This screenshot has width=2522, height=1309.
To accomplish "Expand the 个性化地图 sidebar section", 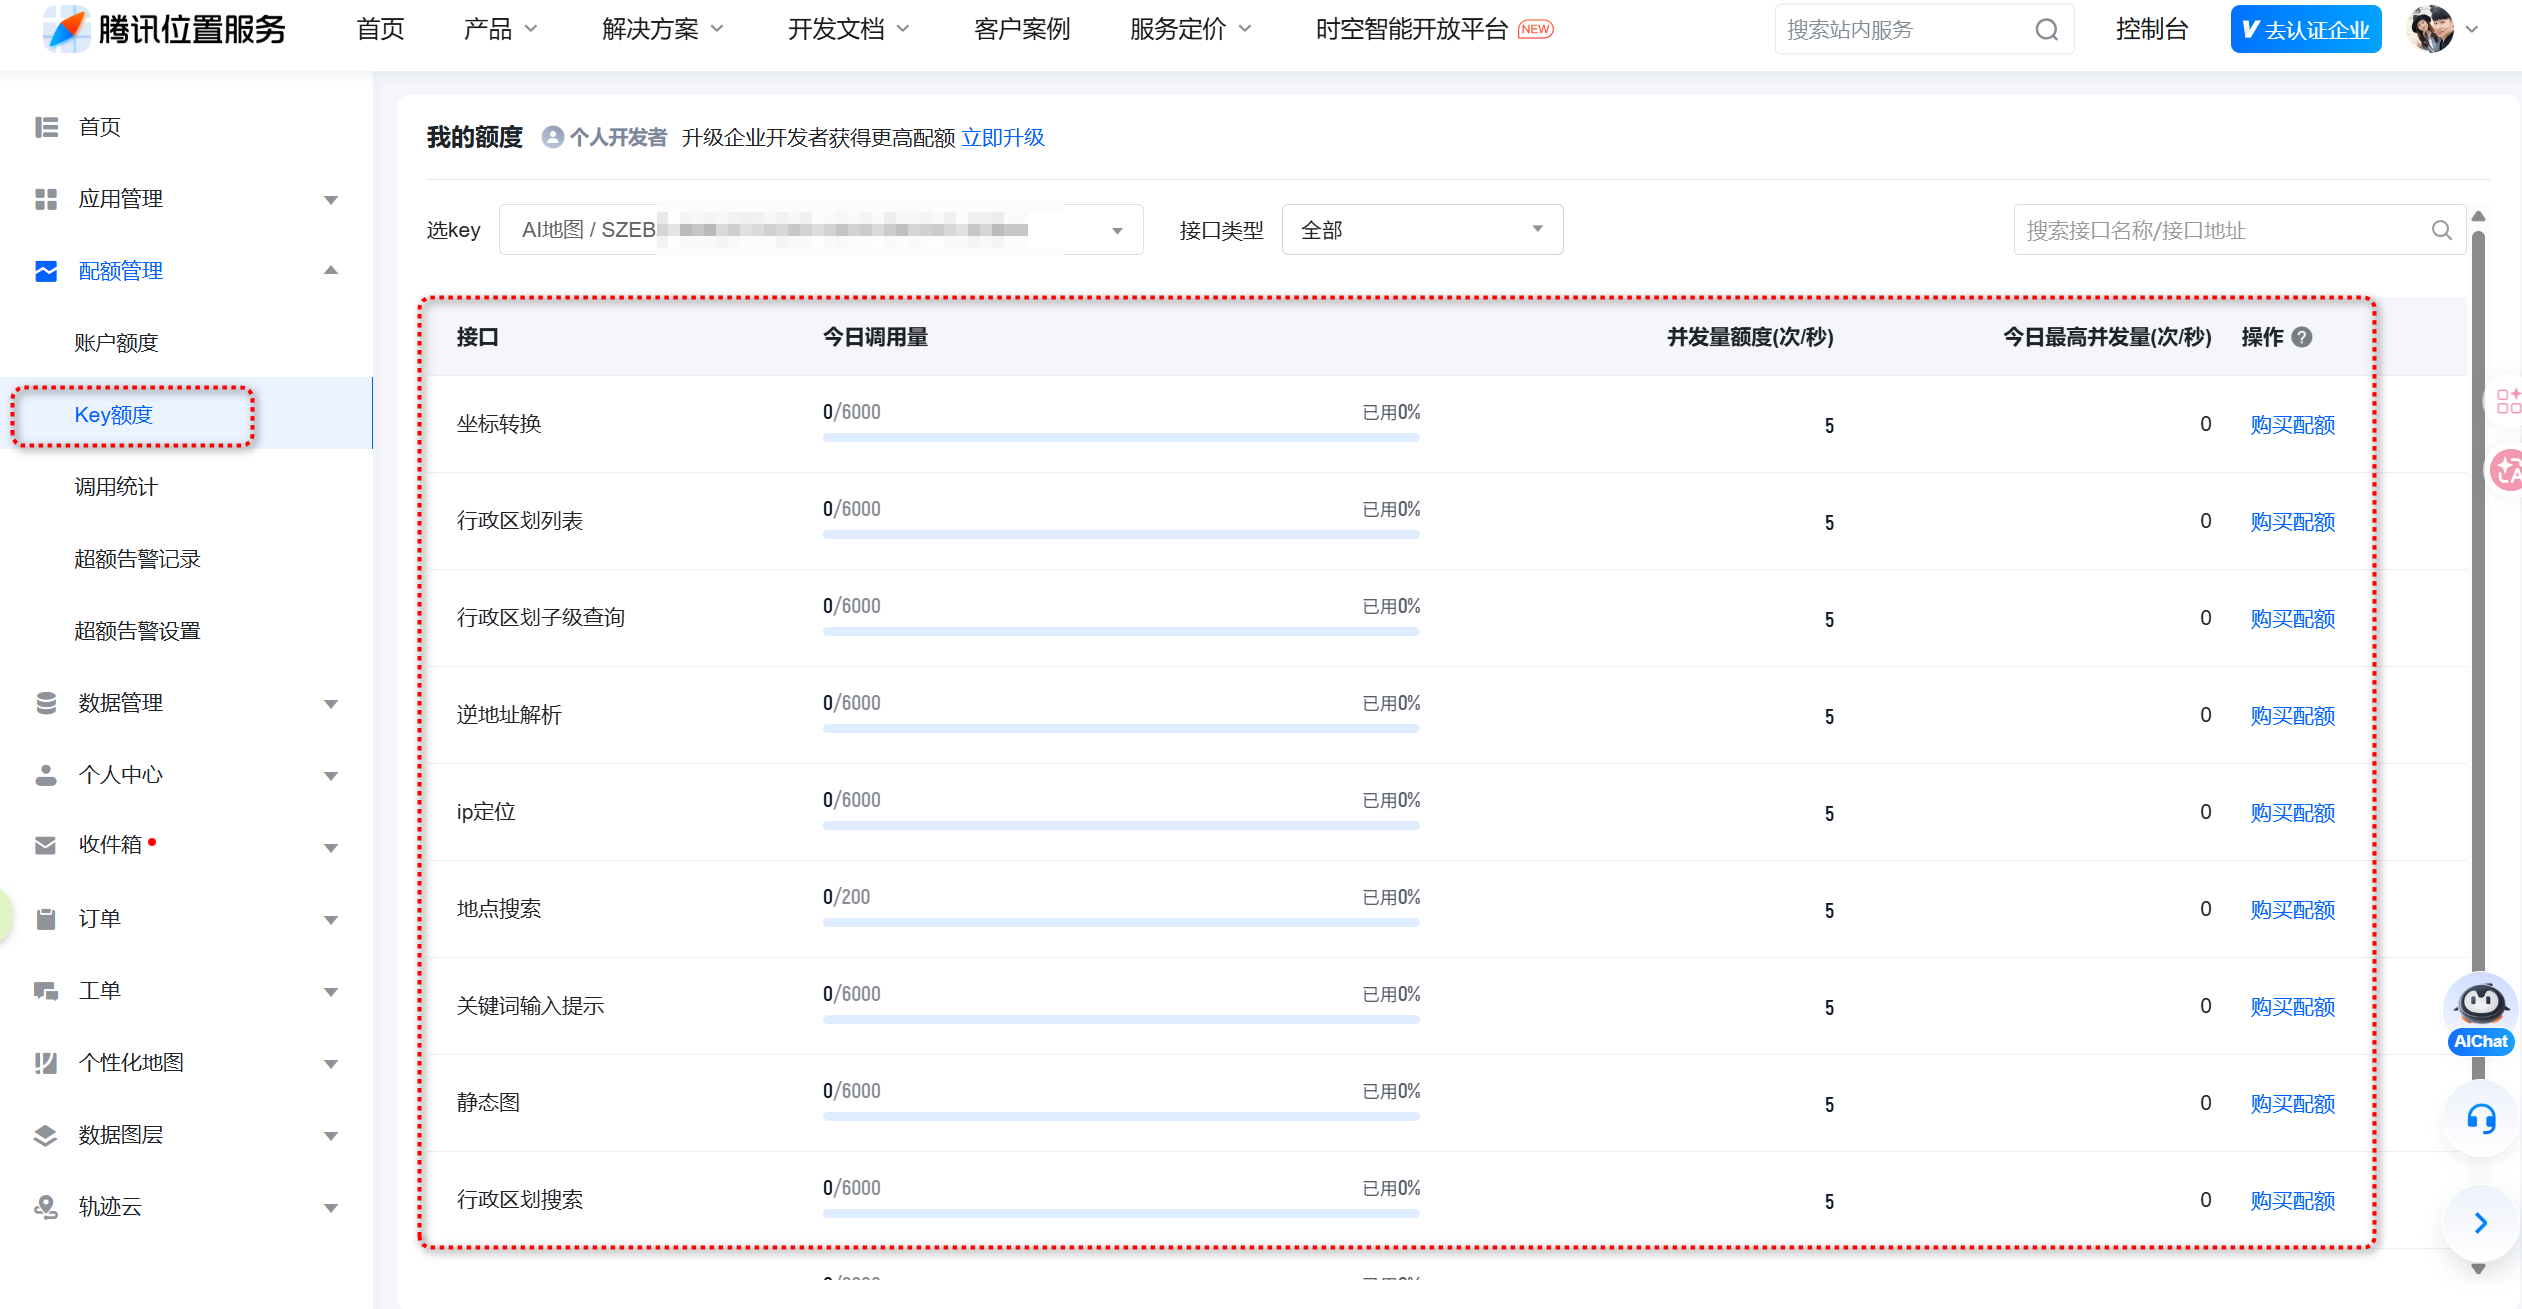I will 331,1064.
